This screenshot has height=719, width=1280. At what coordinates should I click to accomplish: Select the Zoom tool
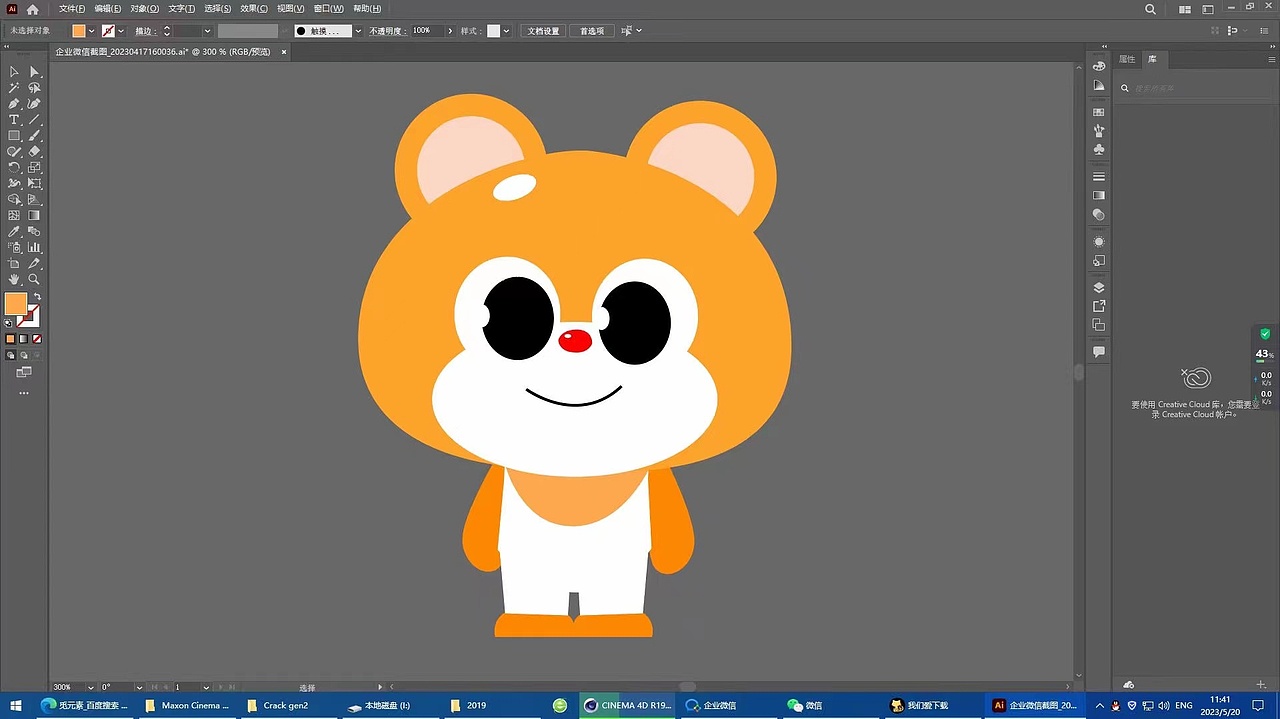point(33,279)
